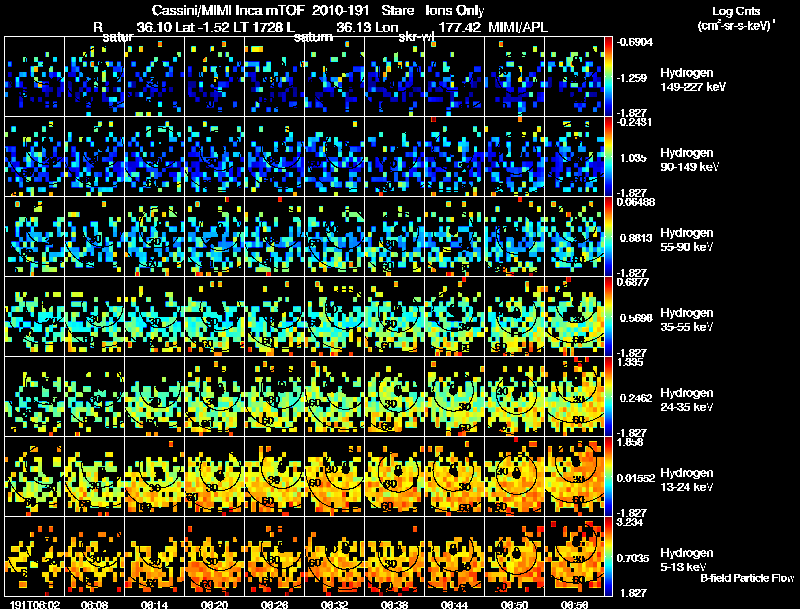Select the (cm²-sr-s-keV) units label
This screenshot has height=609, width=800.
(x=736, y=25)
